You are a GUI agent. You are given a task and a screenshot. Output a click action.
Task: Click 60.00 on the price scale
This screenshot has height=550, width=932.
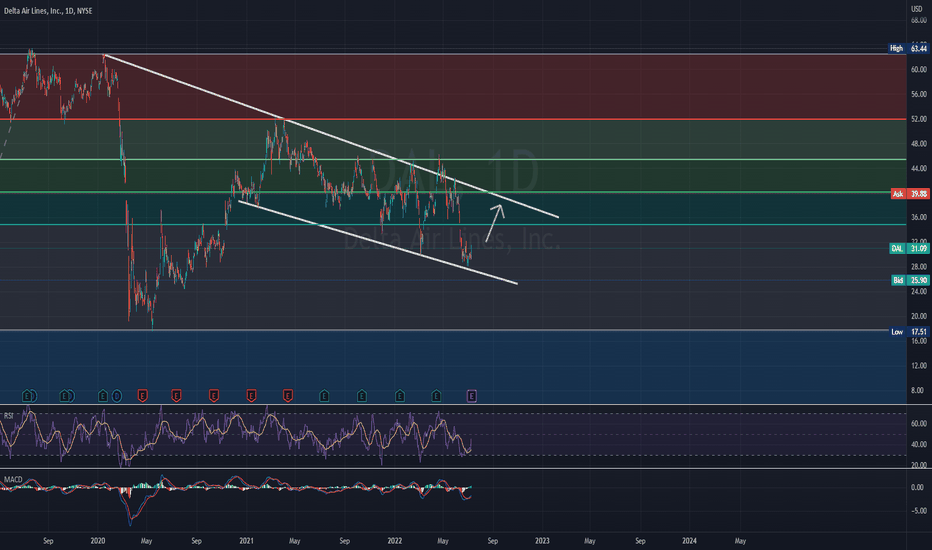tap(918, 70)
